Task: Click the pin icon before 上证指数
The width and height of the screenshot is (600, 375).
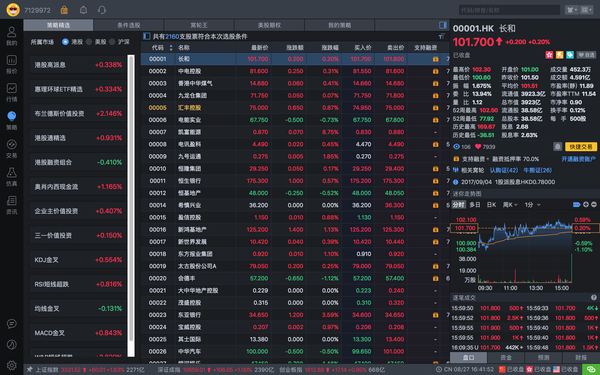Action: [x=29, y=369]
